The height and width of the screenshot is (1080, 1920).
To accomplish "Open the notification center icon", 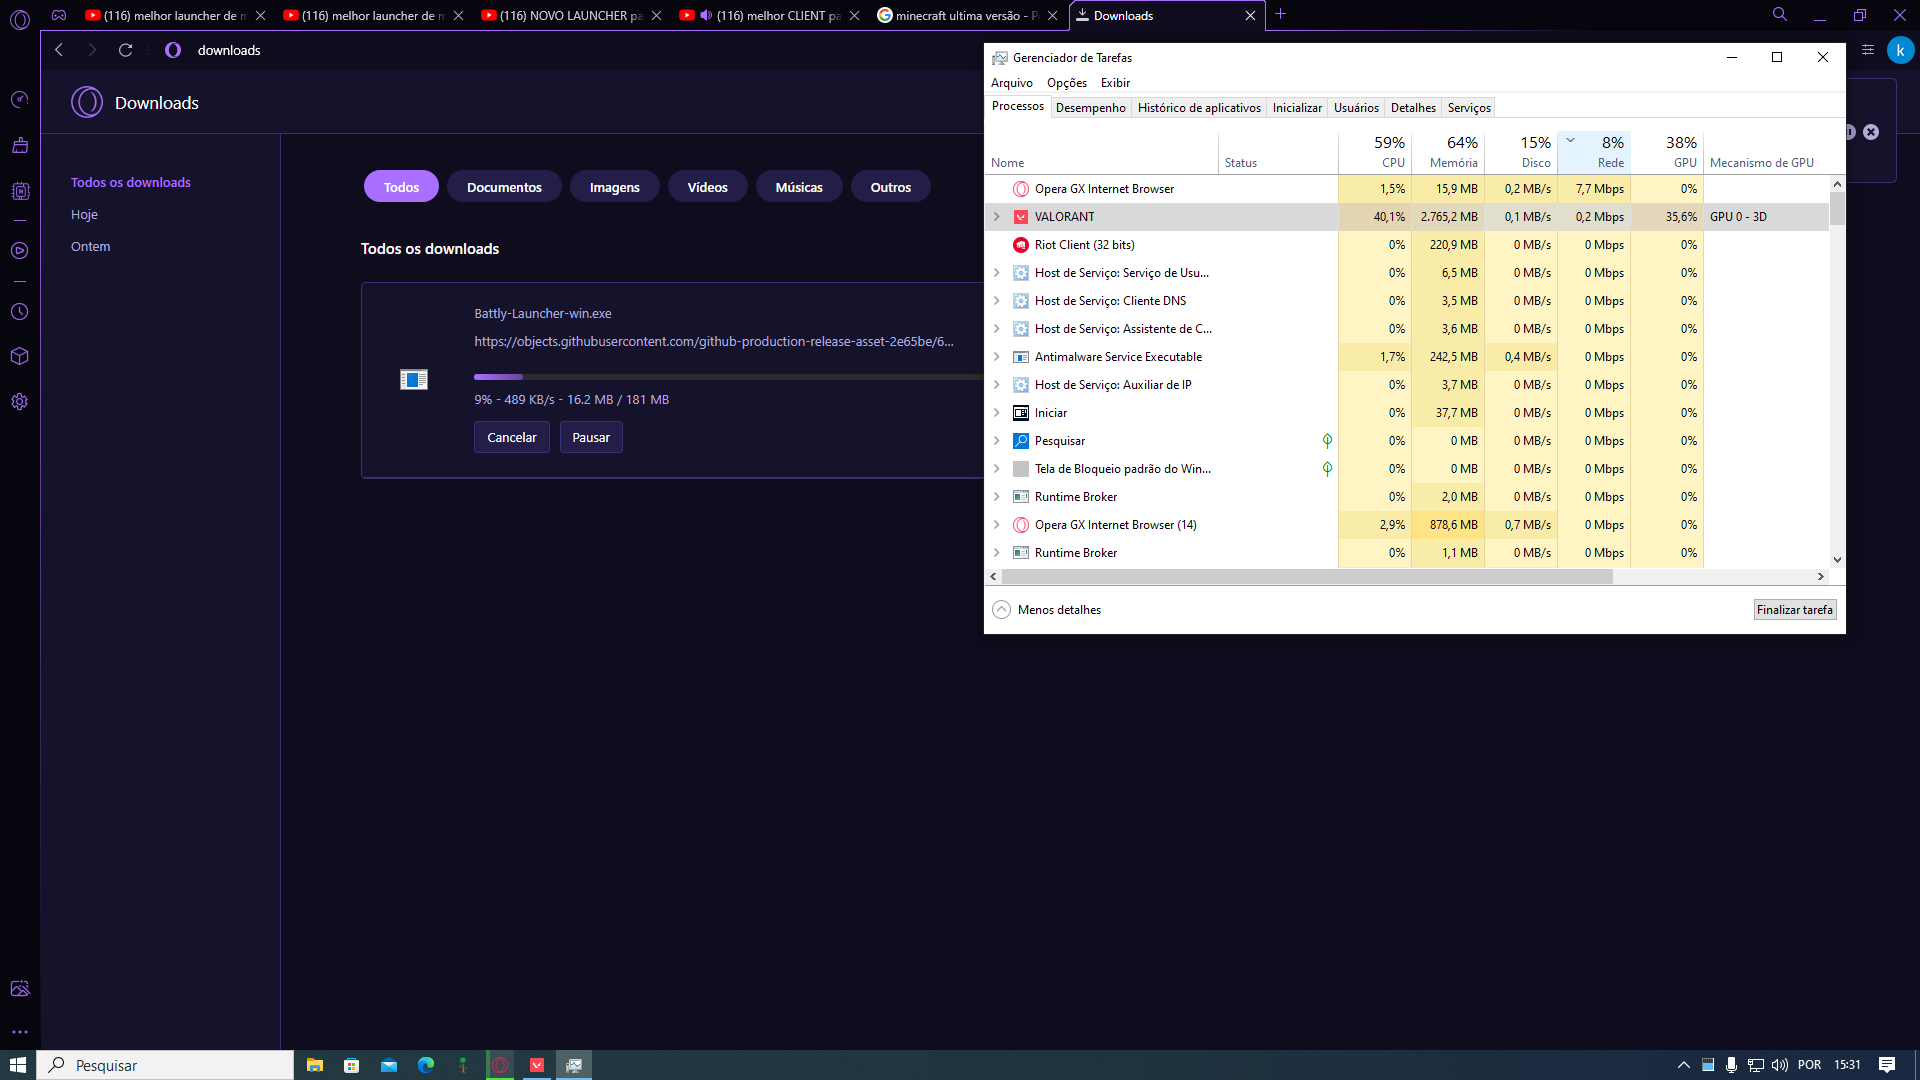I will [x=1887, y=1065].
